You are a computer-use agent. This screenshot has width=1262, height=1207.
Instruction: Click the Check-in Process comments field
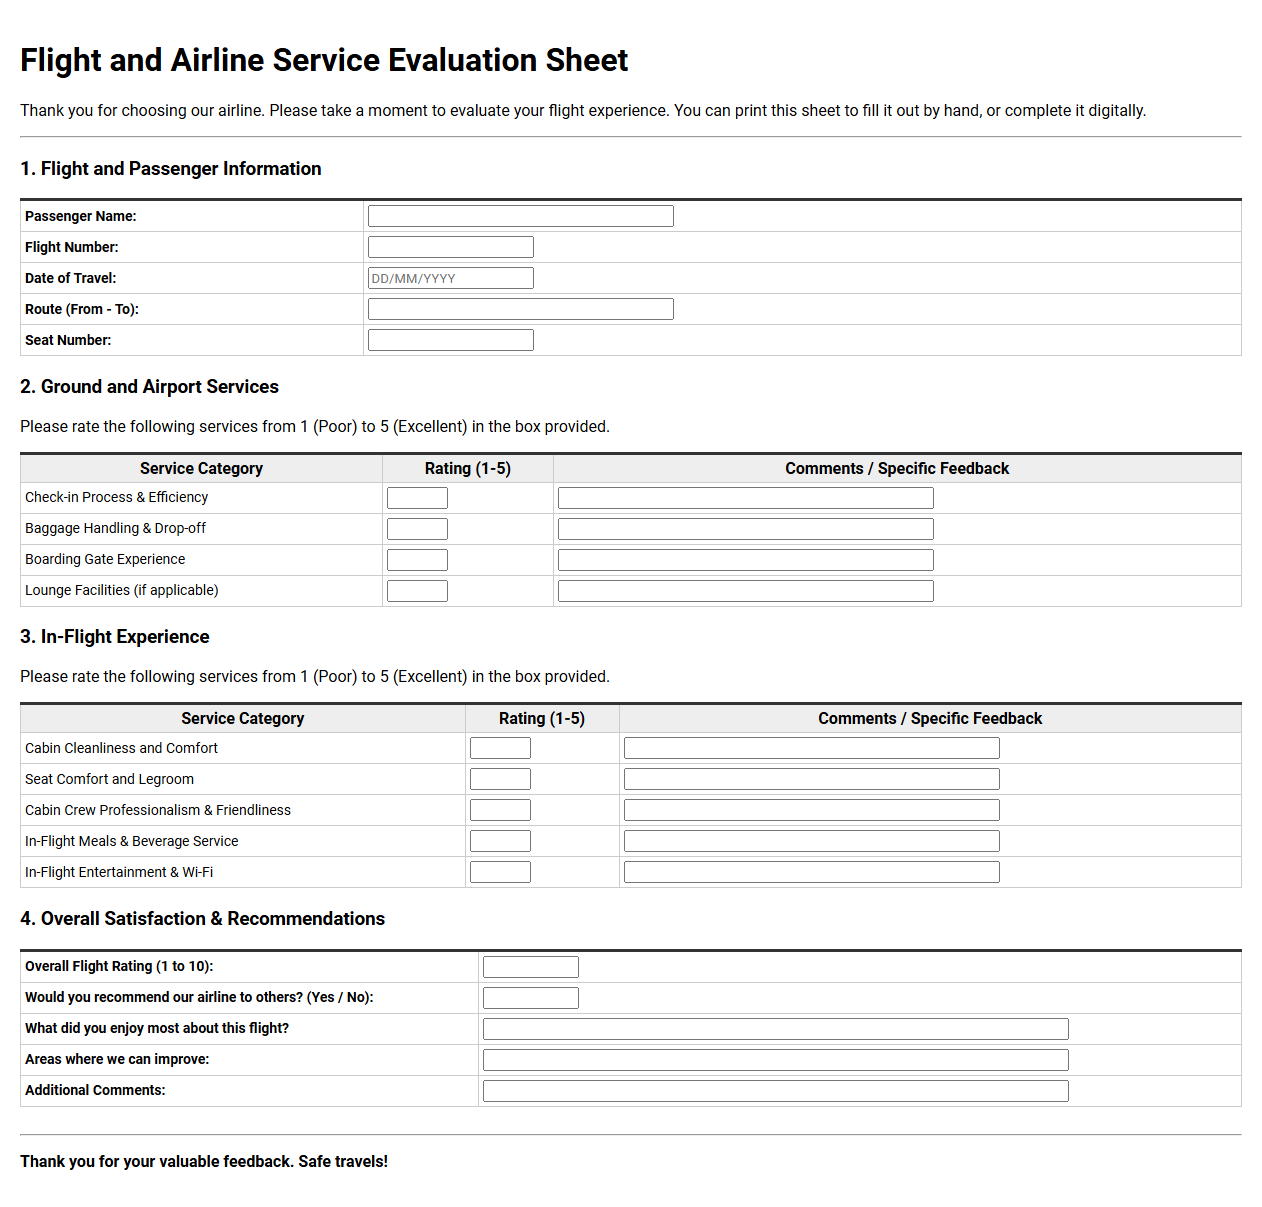click(x=745, y=498)
